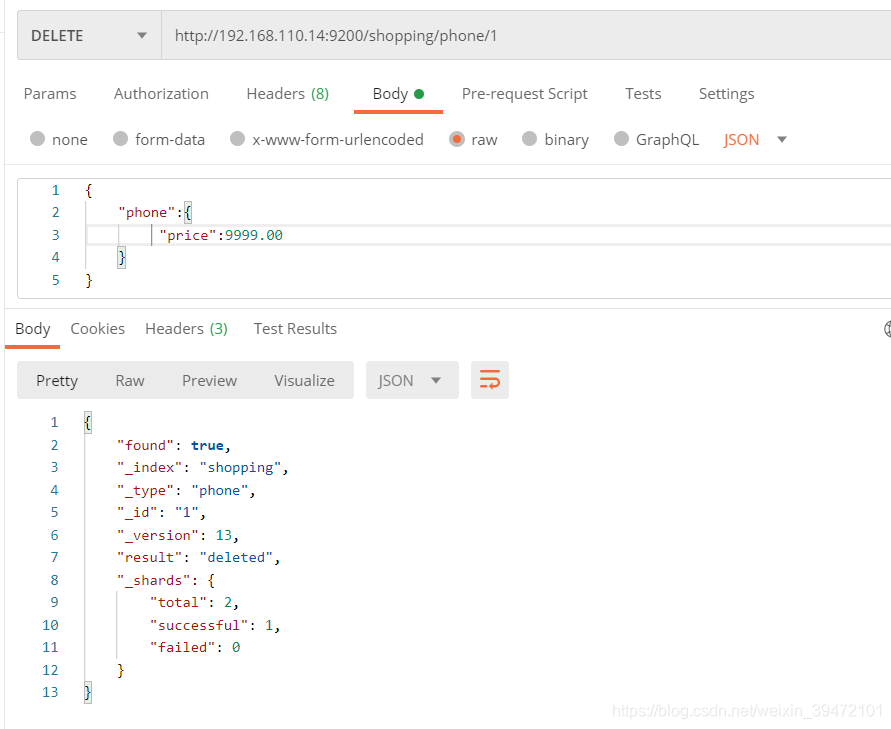Viewport: 891px width, 729px height.
Task: Open the response Cookies tab
Action: click(98, 329)
